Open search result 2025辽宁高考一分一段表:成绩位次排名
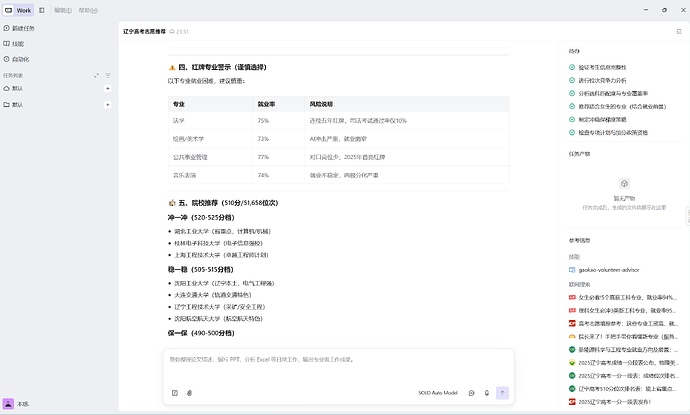The height and width of the screenshot is (415, 690). point(623,375)
